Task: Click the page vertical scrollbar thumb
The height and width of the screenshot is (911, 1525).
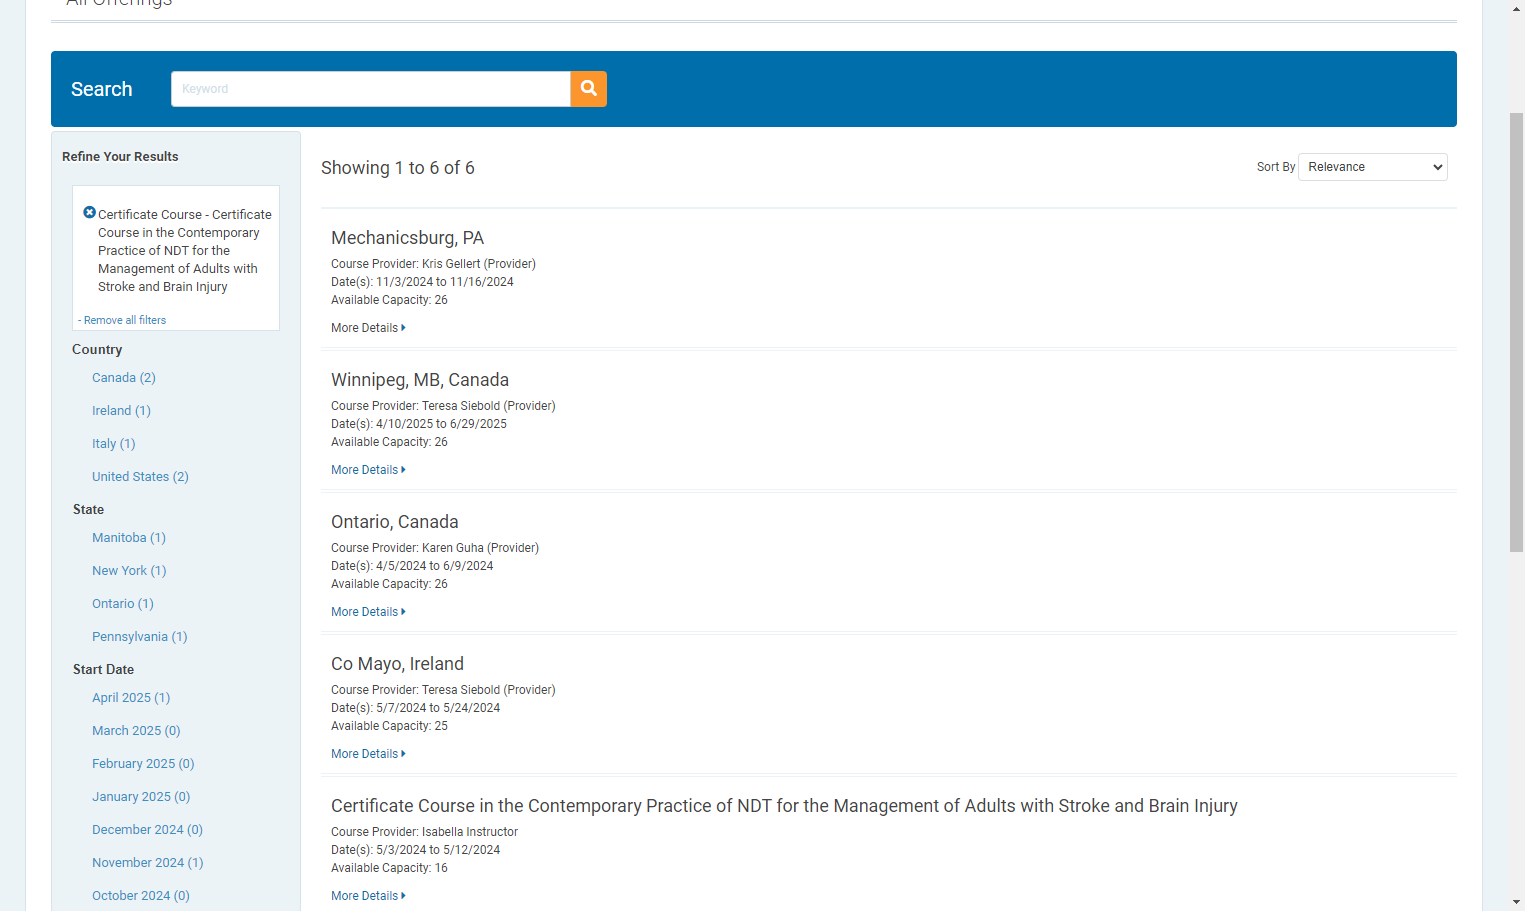Action: [x=1516, y=332]
